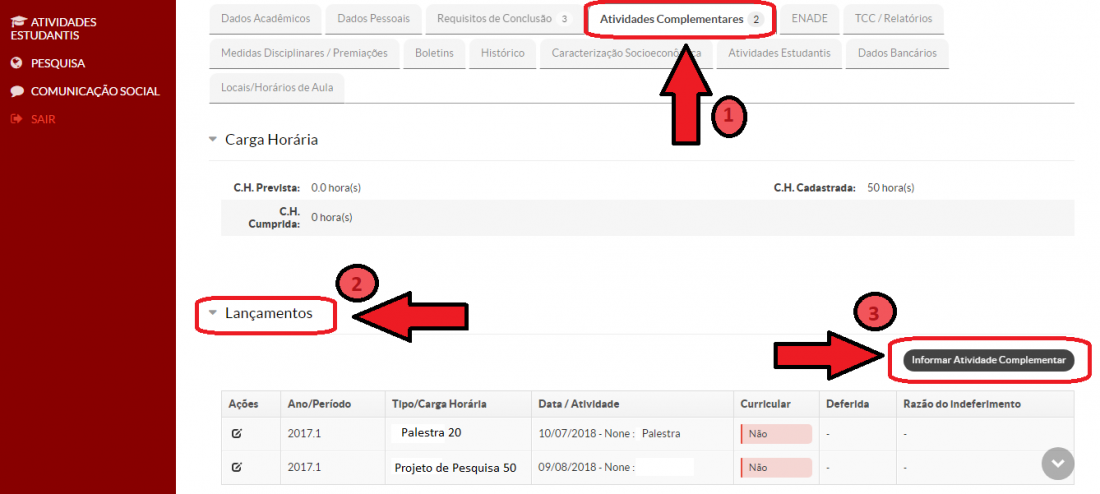Click the graduation cap icon beside Atividades Estudantis
The image size is (1100, 494).
pyautogui.click(x=18, y=22)
